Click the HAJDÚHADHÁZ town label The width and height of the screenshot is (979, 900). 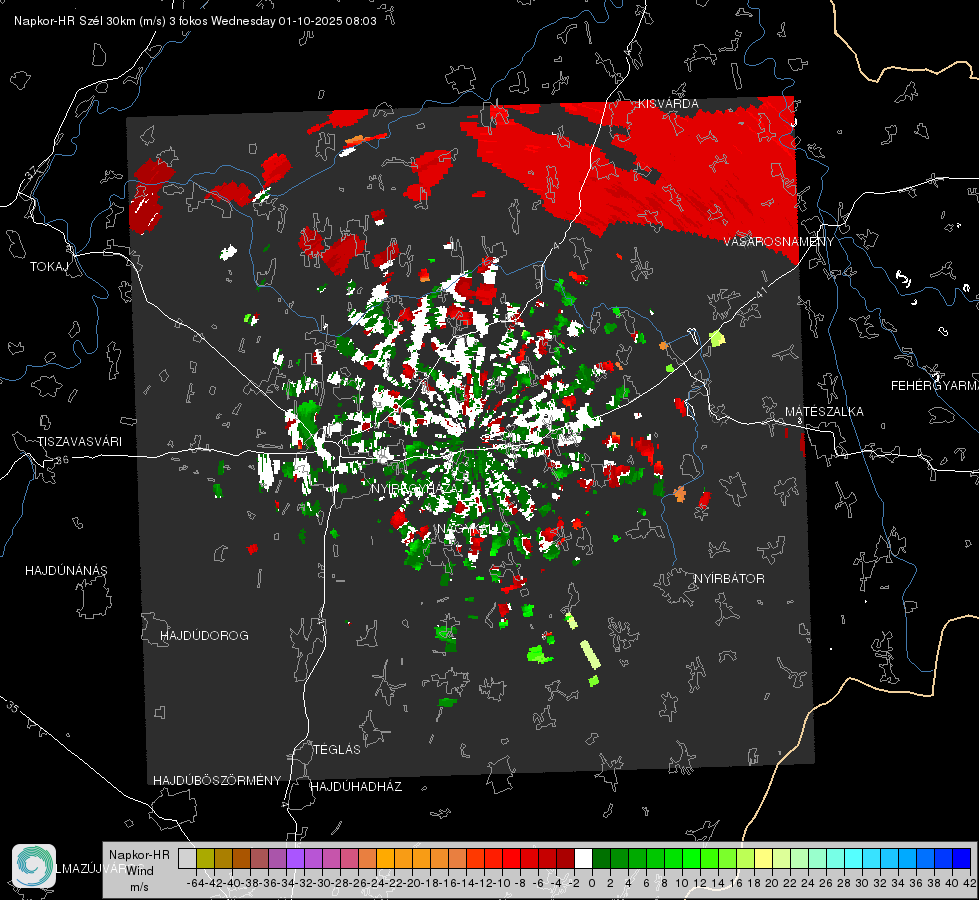click(x=357, y=786)
